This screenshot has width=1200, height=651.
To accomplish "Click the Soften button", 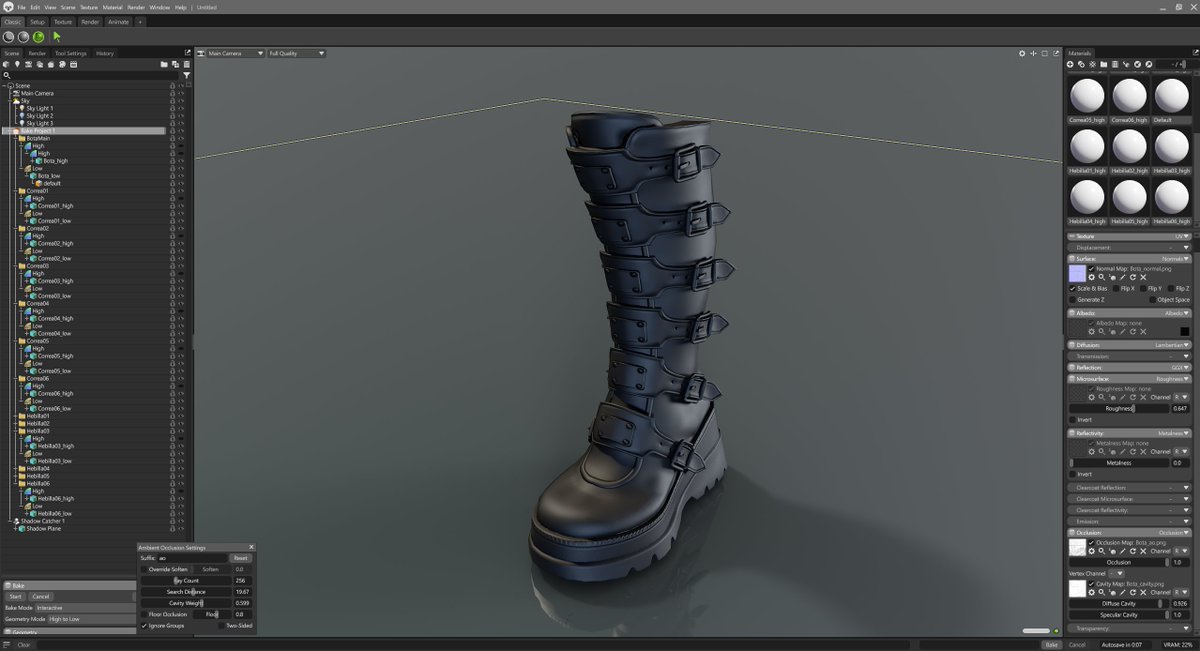I will 210,569.
